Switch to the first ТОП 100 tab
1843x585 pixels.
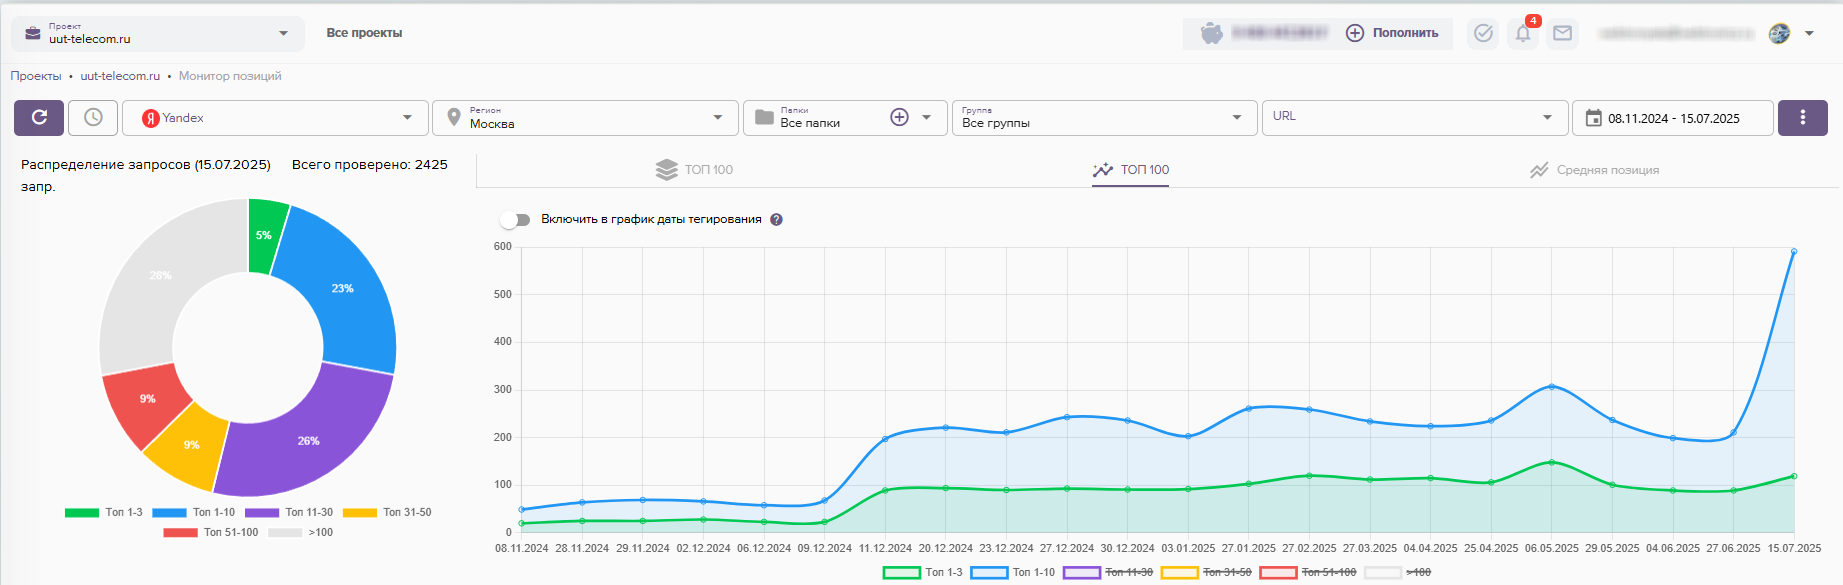tap(695, 170)
